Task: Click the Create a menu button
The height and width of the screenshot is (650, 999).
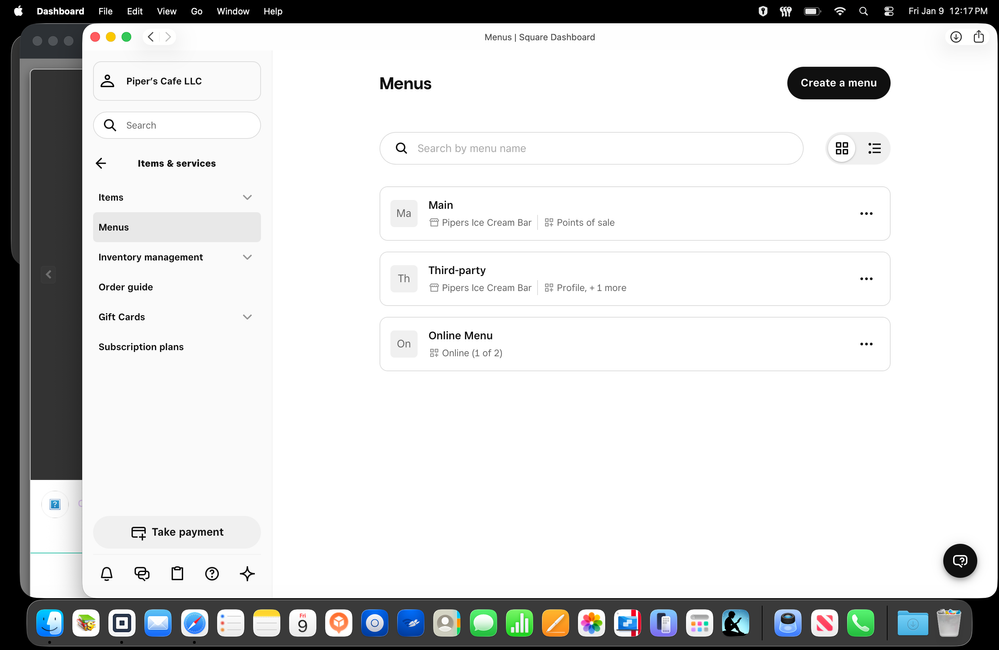Action: point(838,83)
